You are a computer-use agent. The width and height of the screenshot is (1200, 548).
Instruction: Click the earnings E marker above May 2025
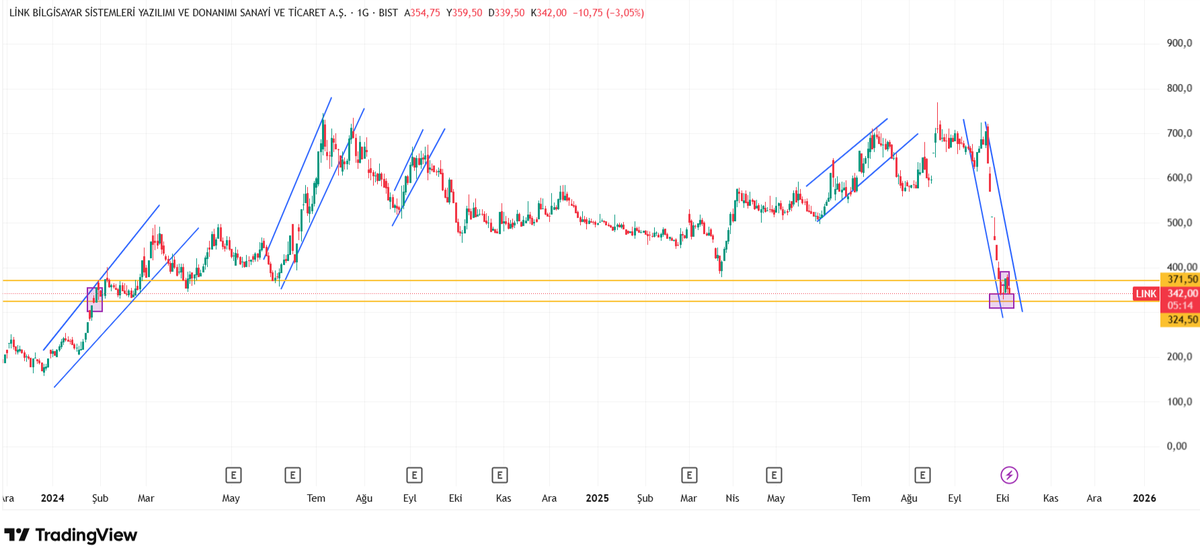[774, 475]
